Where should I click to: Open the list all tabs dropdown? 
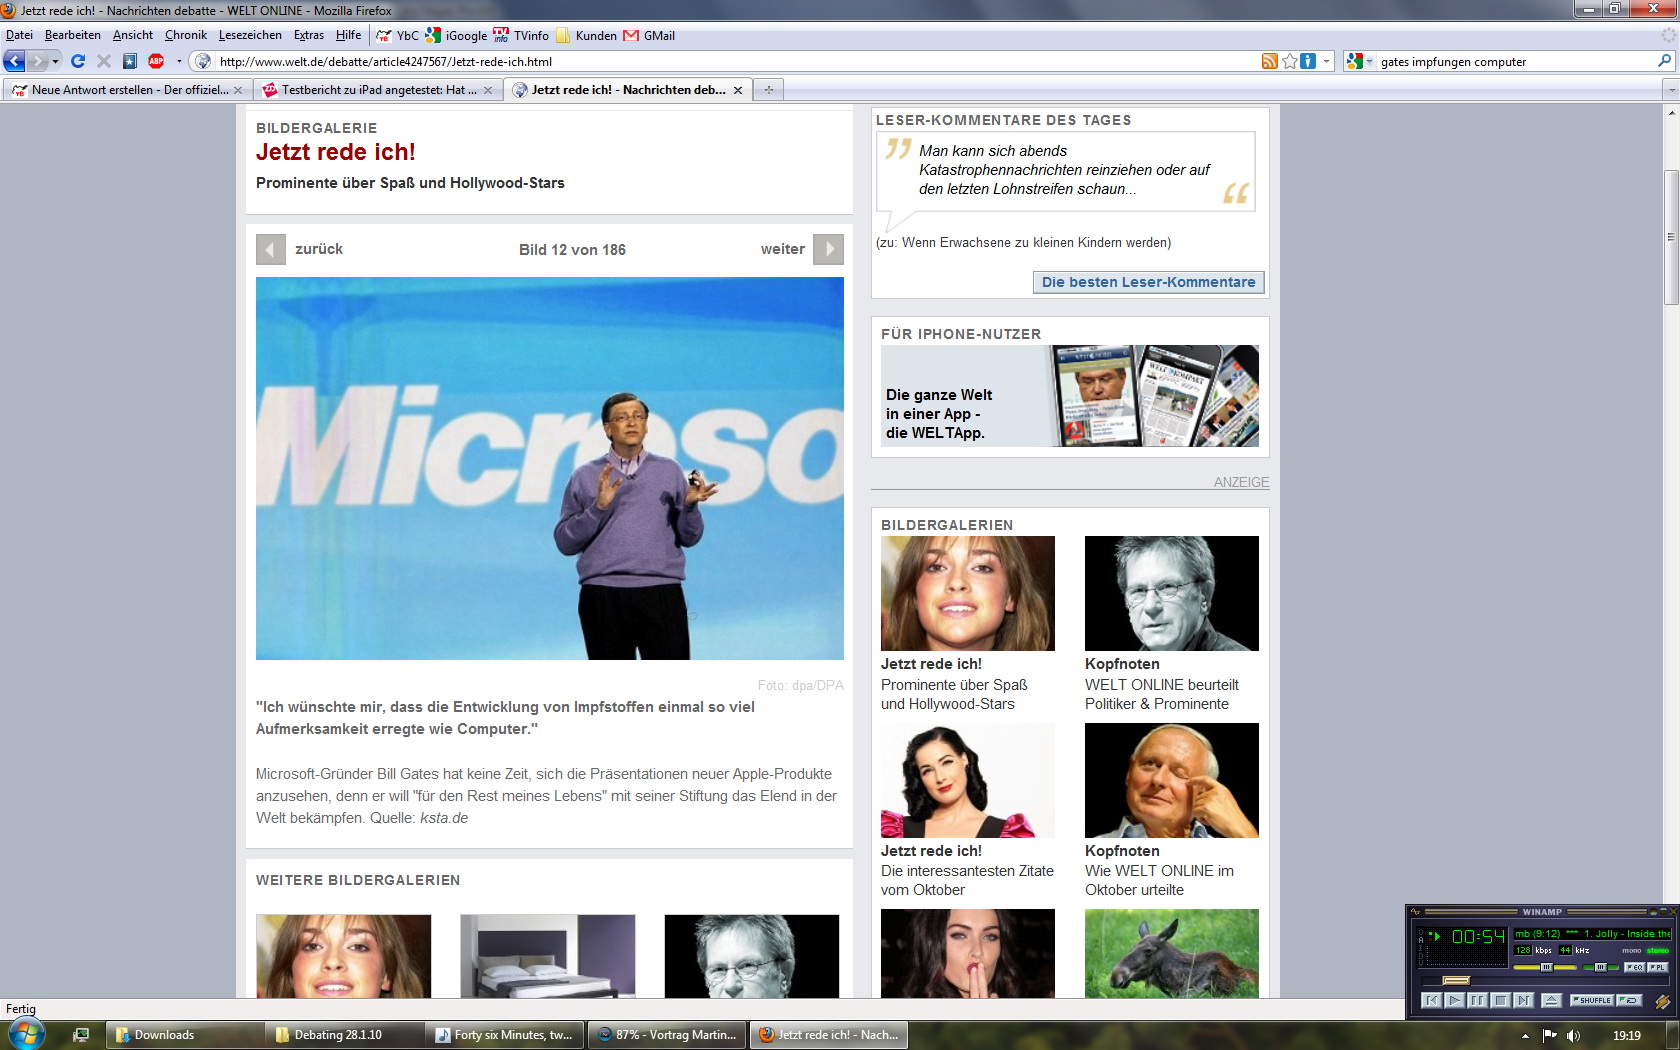click(1670, 90)
